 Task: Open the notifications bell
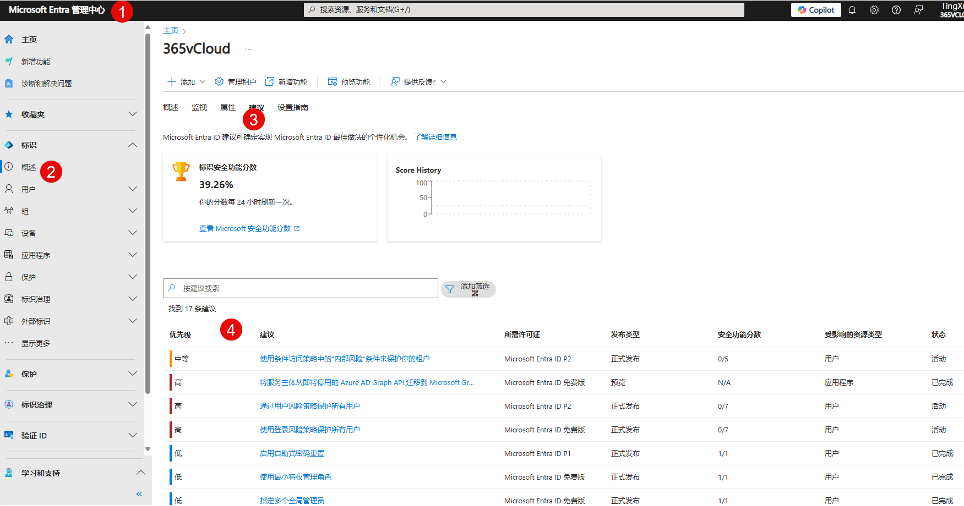click(852, 10)
